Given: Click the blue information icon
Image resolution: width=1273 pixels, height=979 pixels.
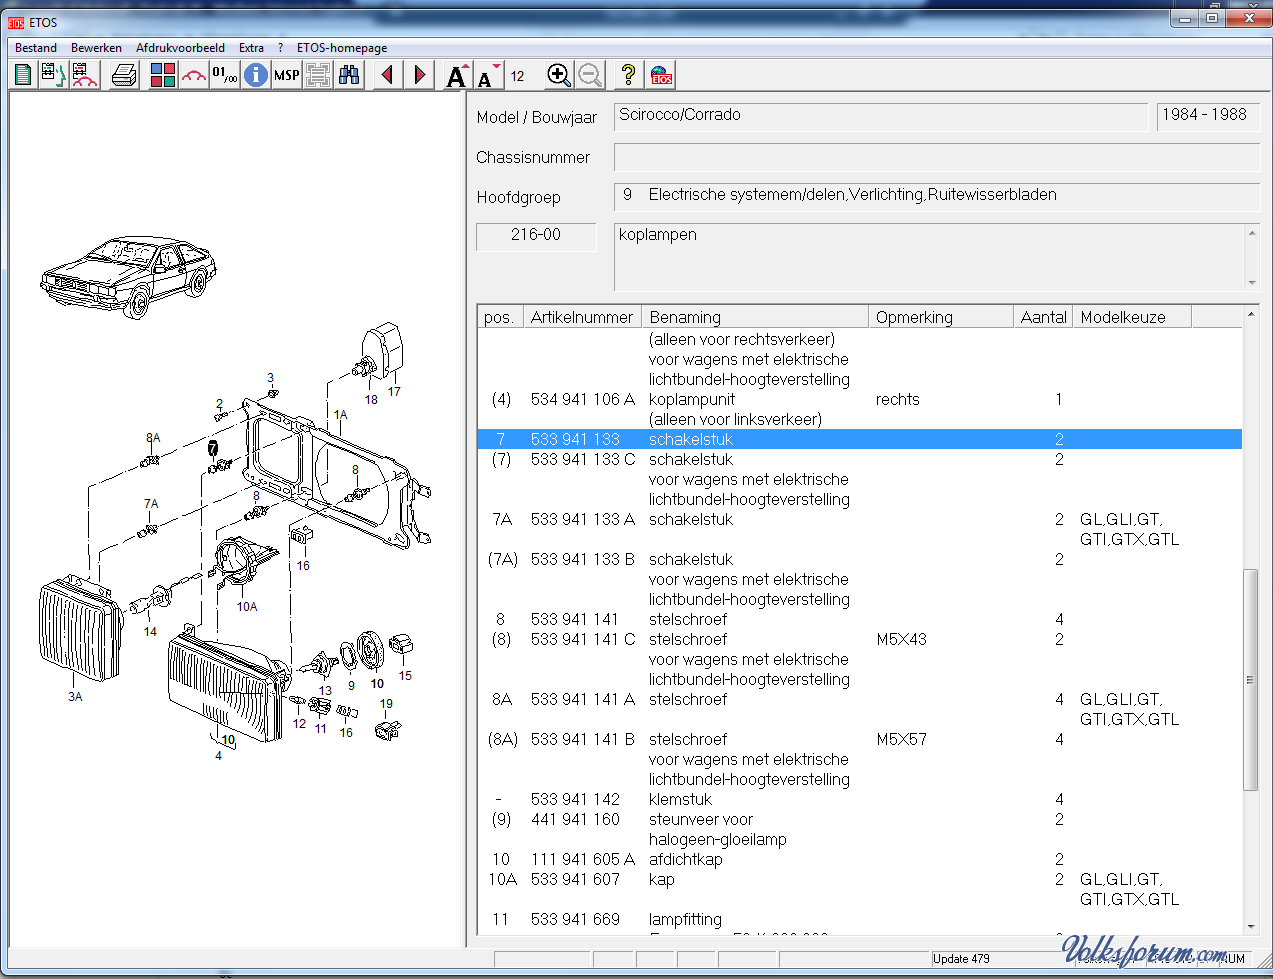Looking at the screenshot, I should (x=256, y=75).
